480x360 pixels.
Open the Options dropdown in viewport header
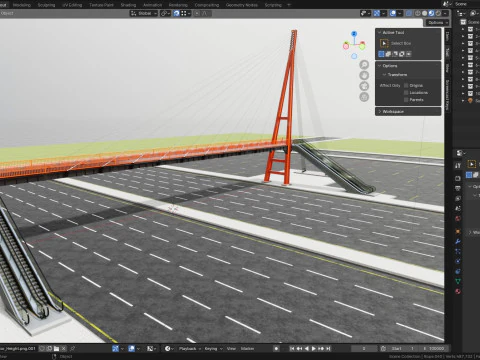point(438,23)
